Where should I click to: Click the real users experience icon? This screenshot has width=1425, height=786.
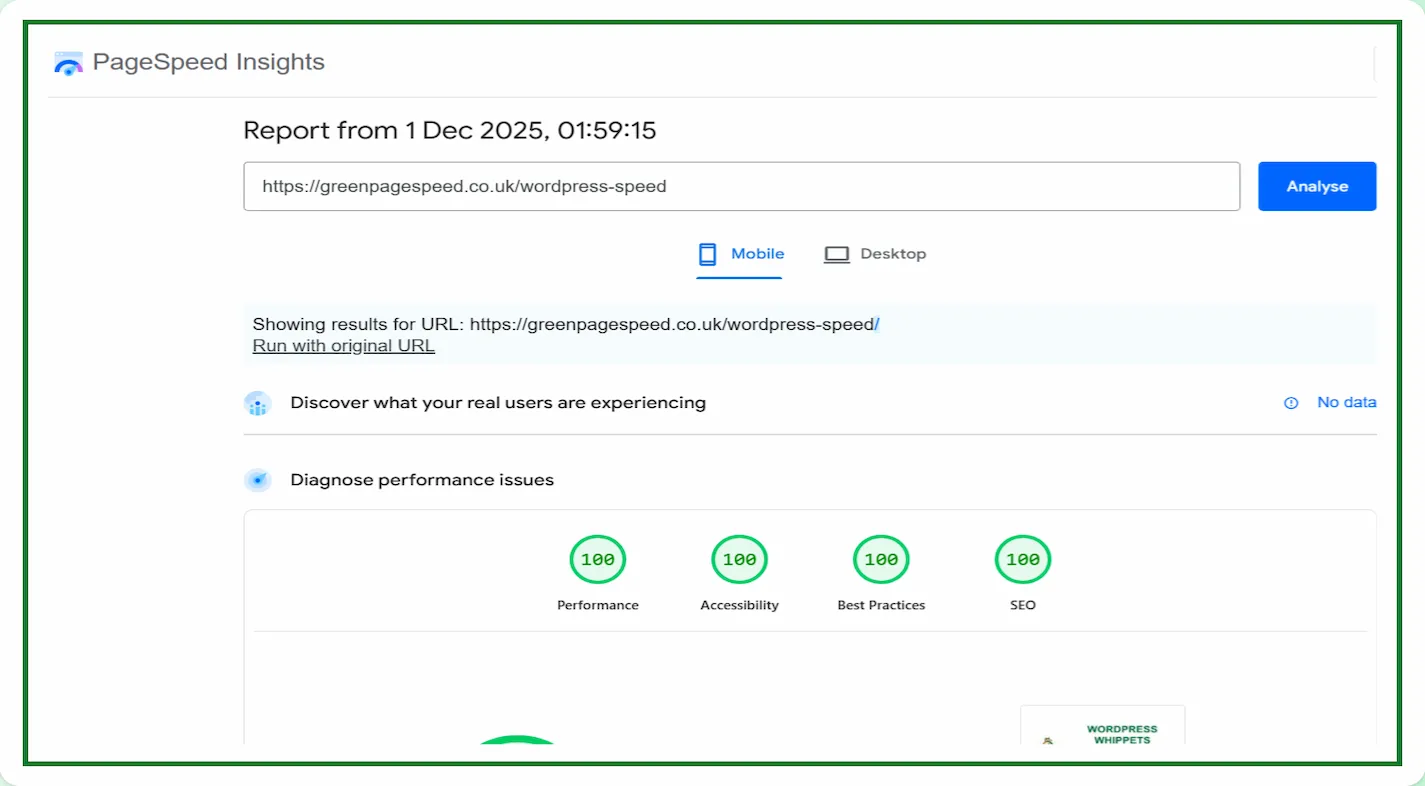point(258,404)
